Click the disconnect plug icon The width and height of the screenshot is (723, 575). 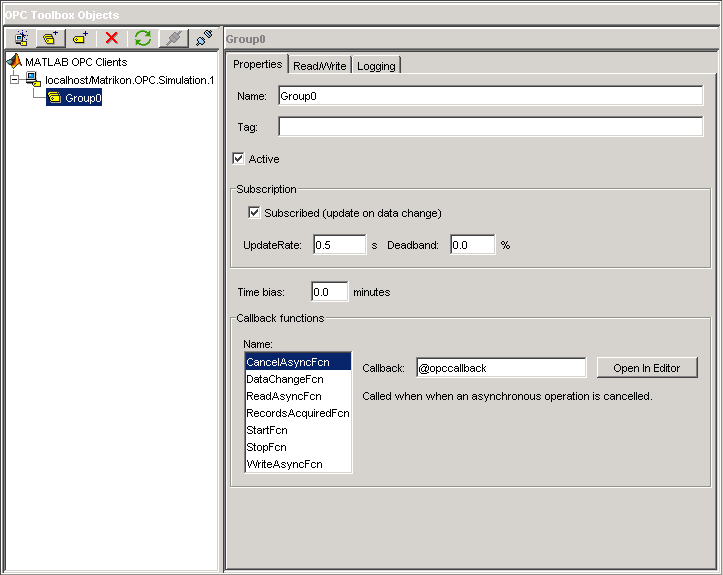204,38
